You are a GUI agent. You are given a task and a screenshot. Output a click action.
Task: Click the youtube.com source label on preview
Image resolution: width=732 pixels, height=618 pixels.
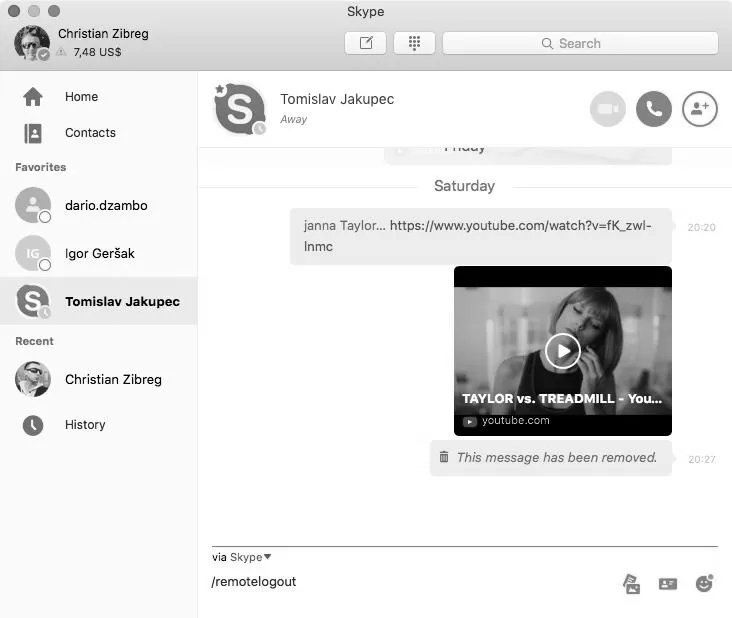pyautogui.click(x=515, y=421)
